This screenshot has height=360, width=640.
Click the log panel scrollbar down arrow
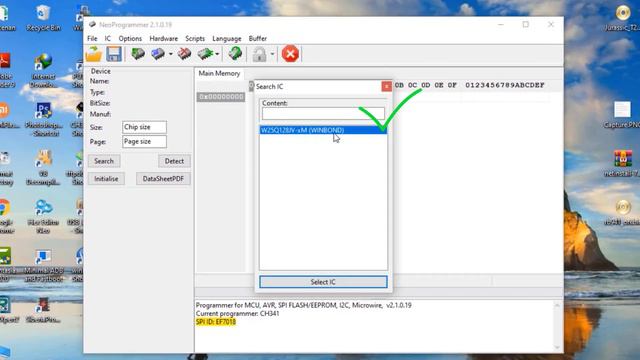click(557, 347)
